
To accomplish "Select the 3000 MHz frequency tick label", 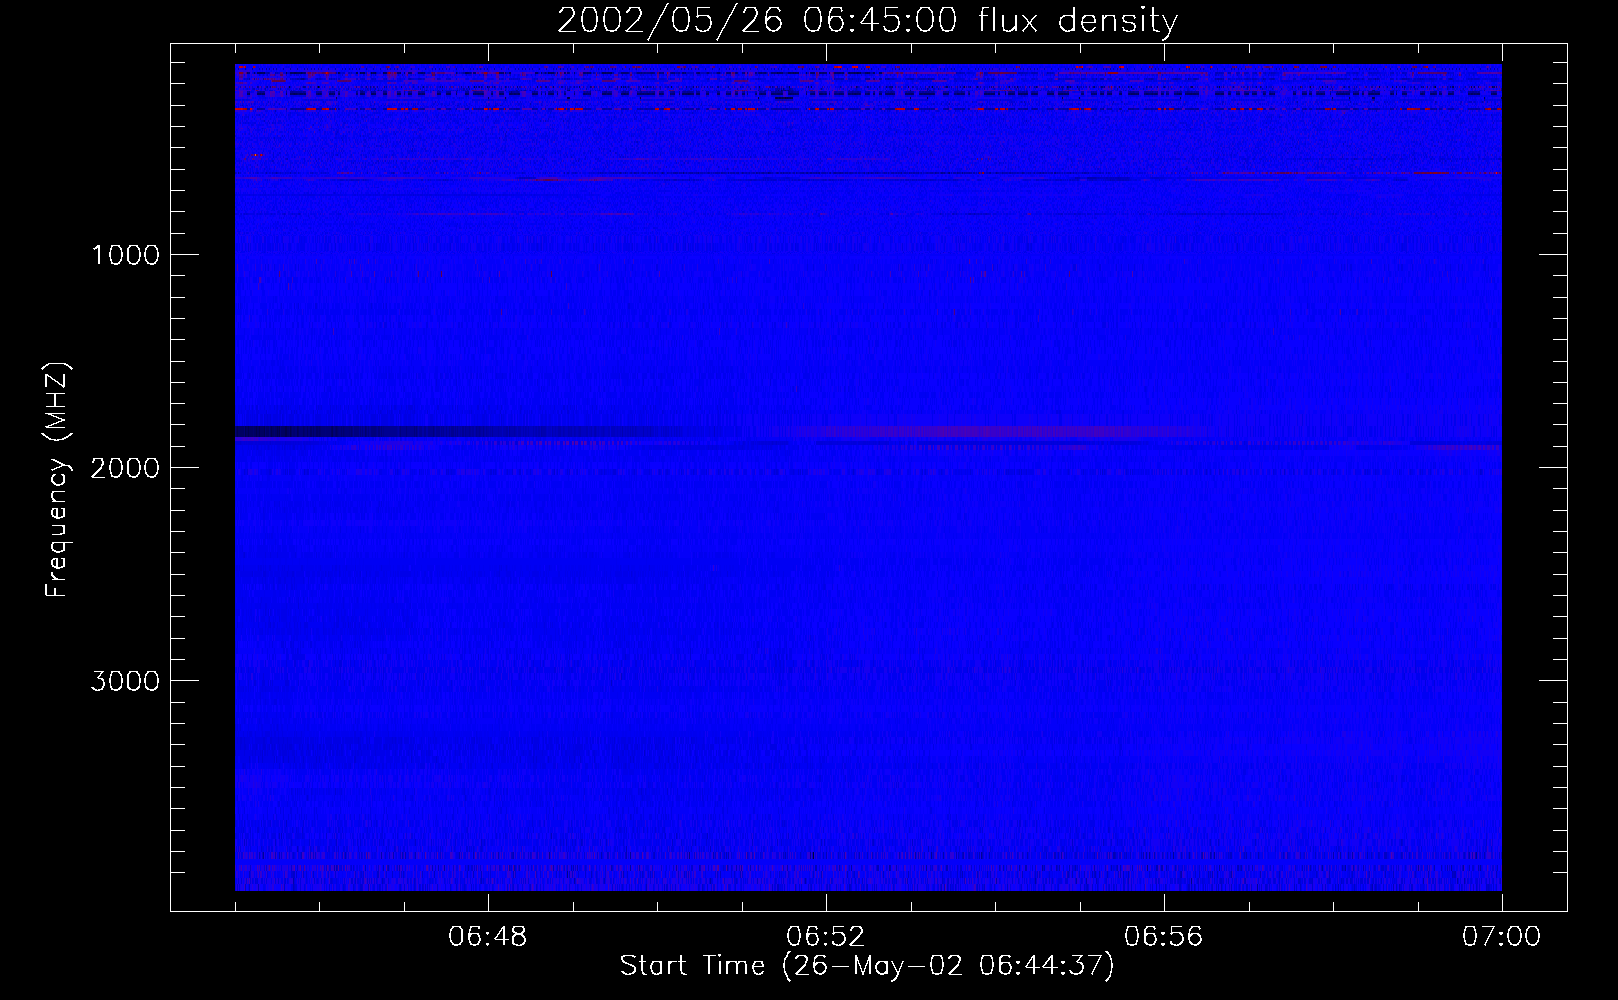I will point(125,681).
